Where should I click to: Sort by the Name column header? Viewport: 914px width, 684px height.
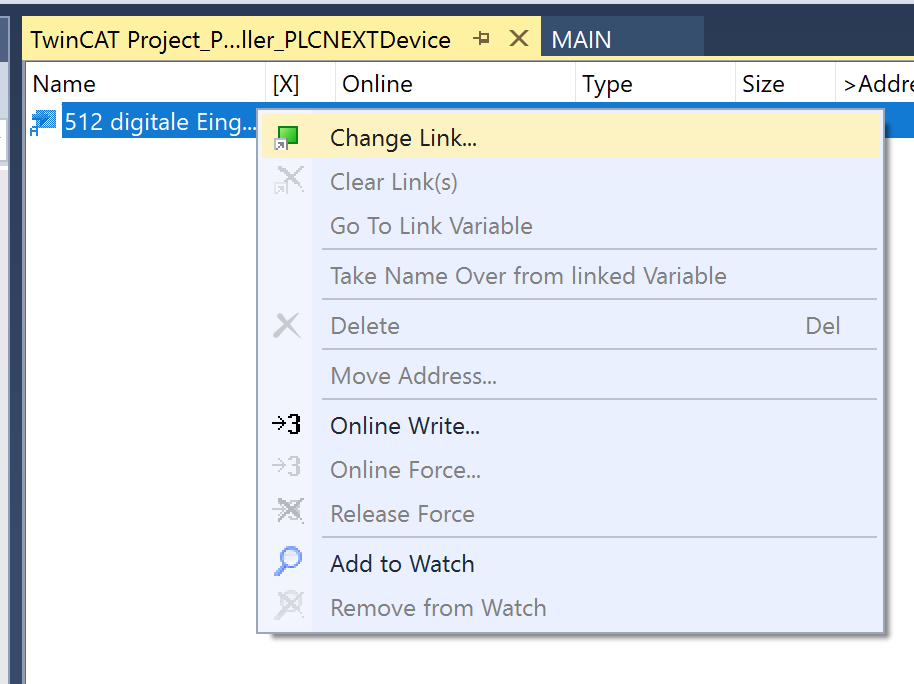point(146,84)
